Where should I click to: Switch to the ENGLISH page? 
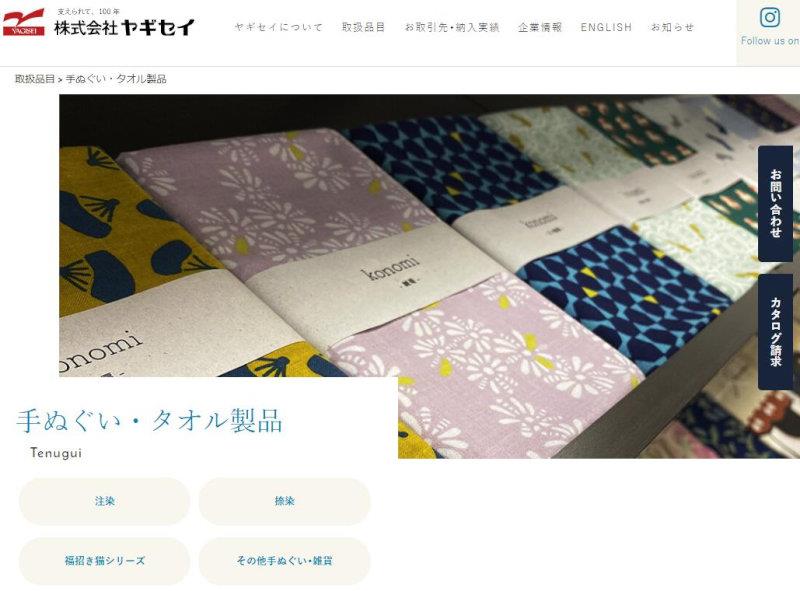coord(606,27)
